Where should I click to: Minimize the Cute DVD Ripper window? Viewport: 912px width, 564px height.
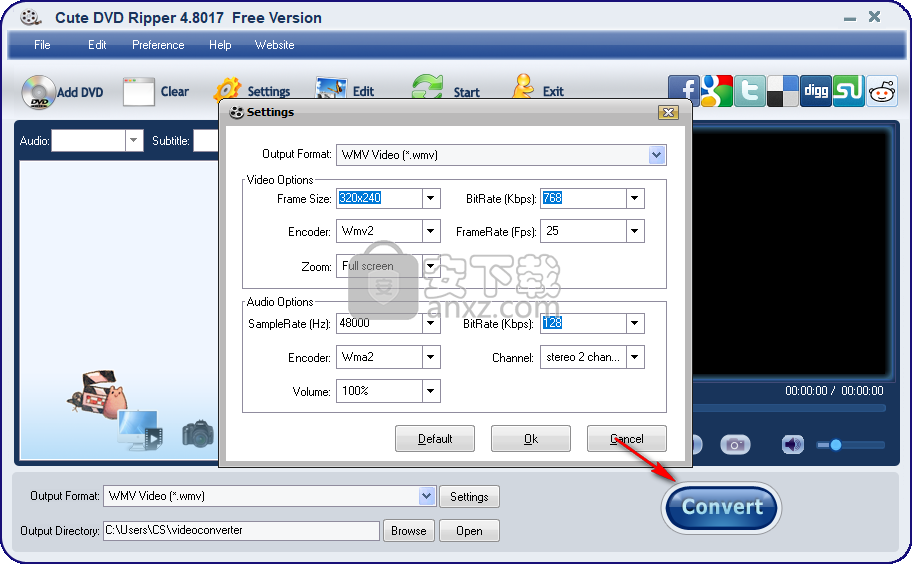850,19
